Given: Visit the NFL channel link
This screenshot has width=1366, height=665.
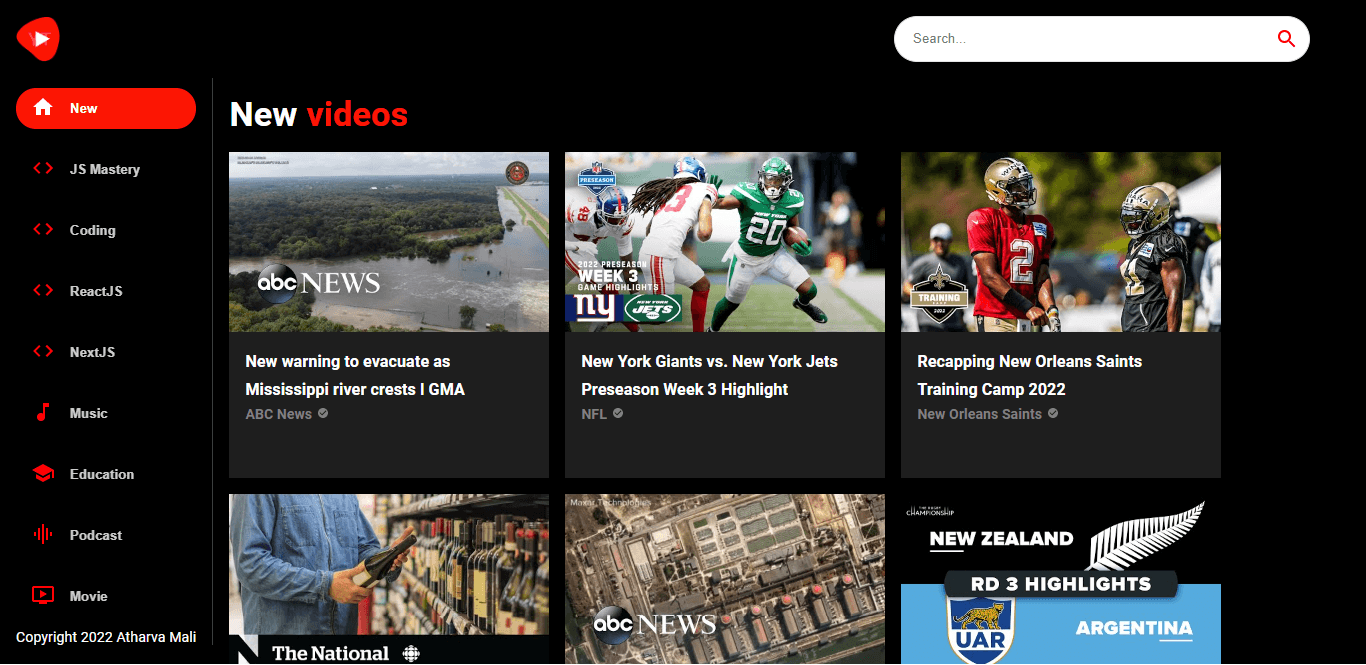Looking at the screenshot, I should click(x=594, y=414).
